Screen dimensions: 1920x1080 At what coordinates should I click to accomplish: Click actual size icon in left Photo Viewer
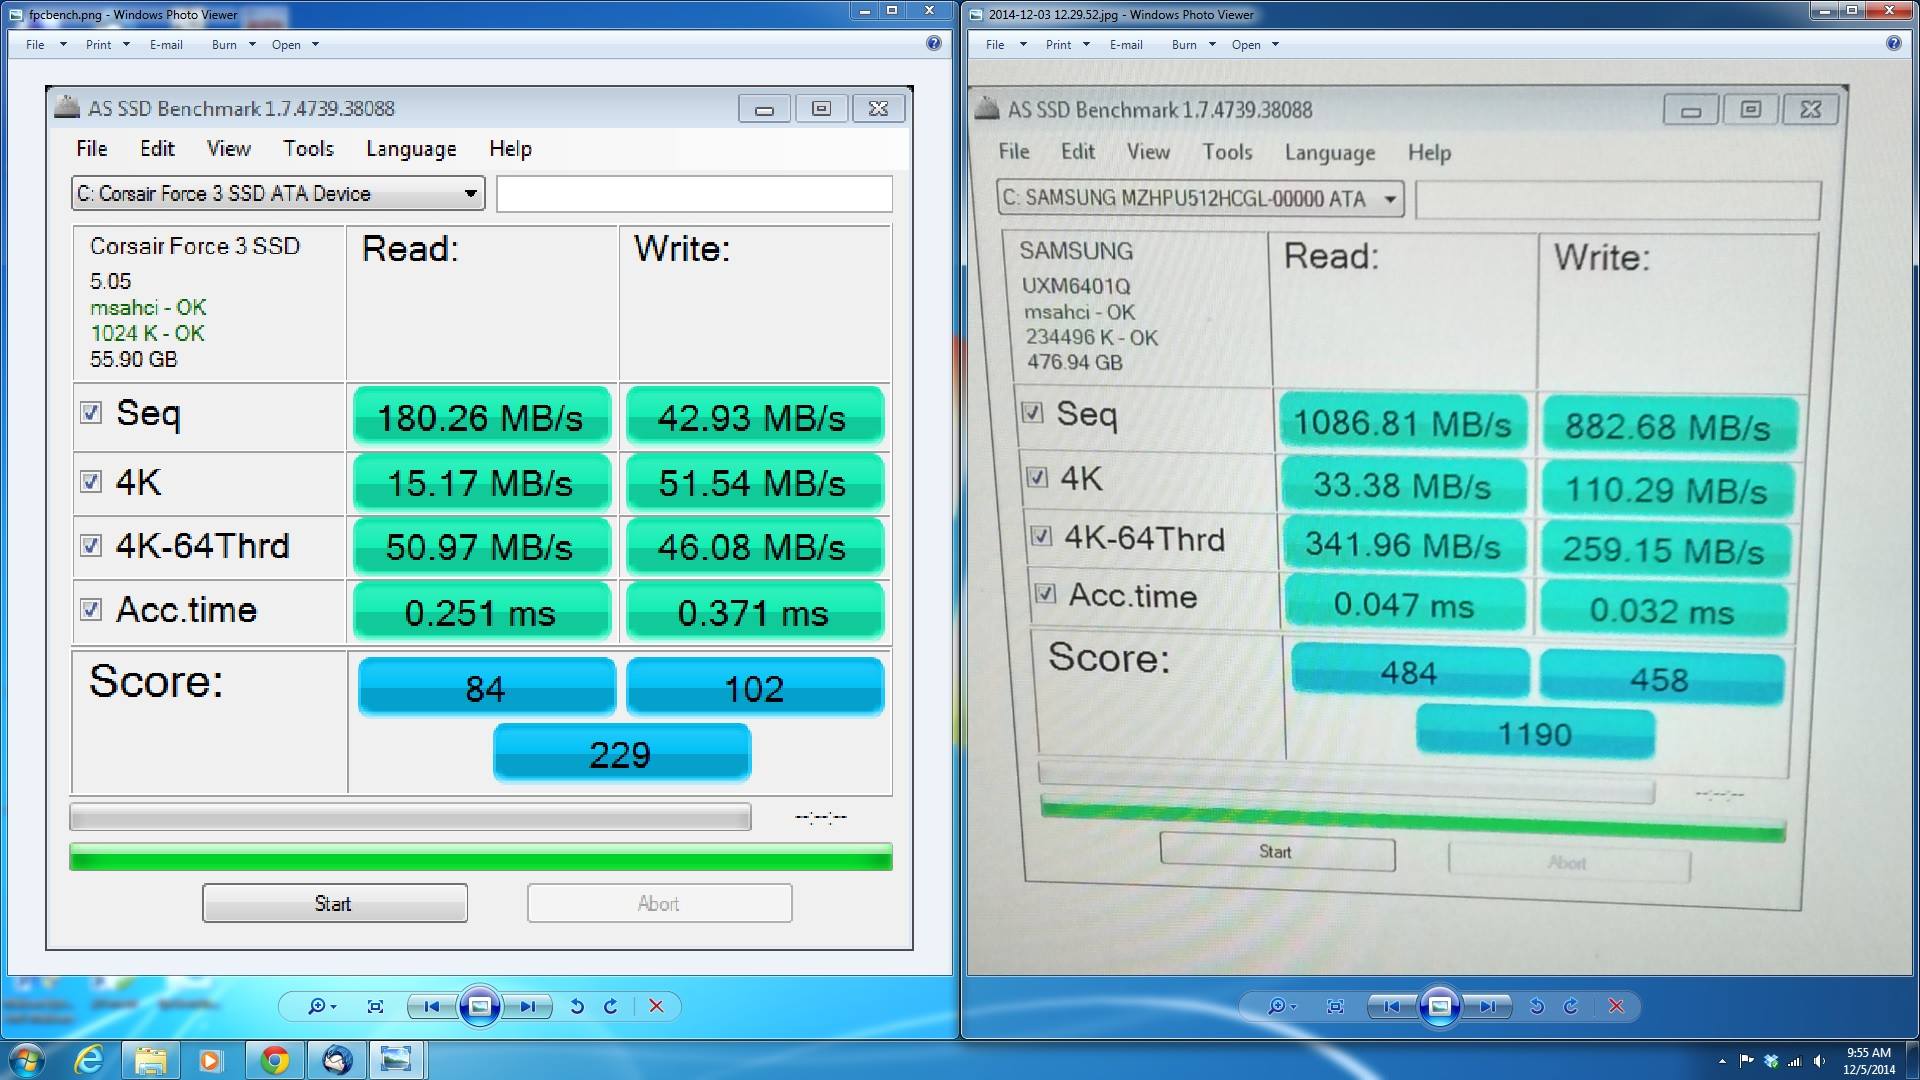click(375, 1006)
